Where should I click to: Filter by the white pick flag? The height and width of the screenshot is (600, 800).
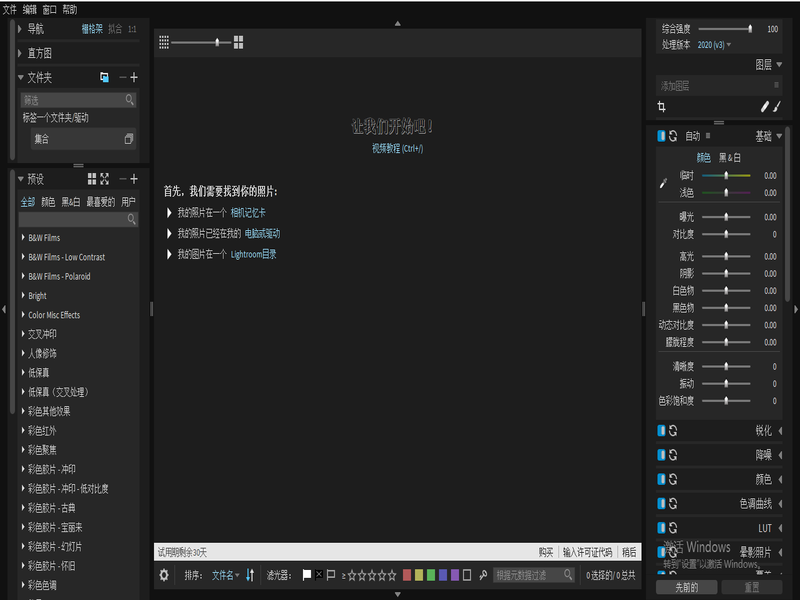pyautogui.click(x=307, y=575)
